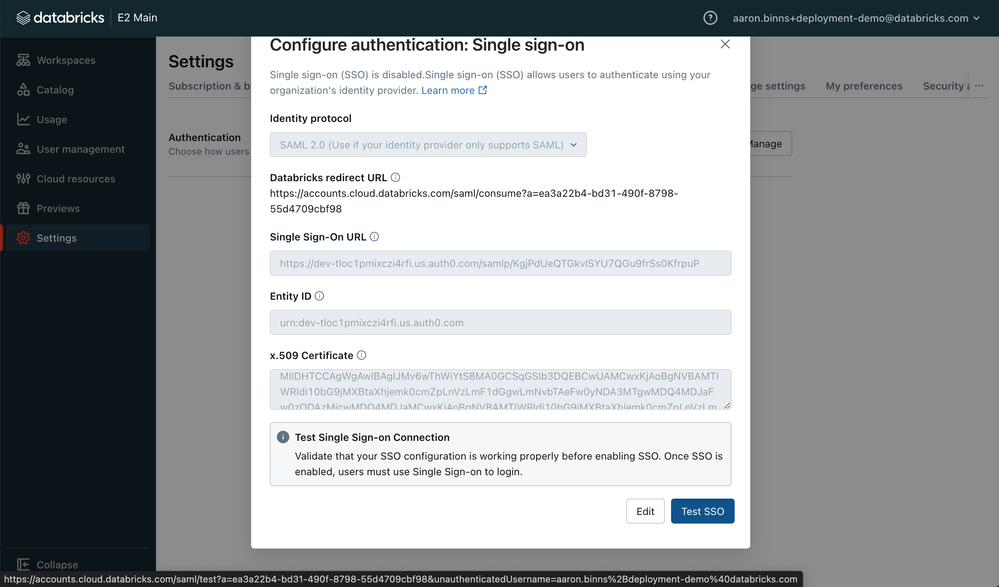The image size is (999, 587).
Task: Click the Entity ID input field
Action: (x=500, y=322)
